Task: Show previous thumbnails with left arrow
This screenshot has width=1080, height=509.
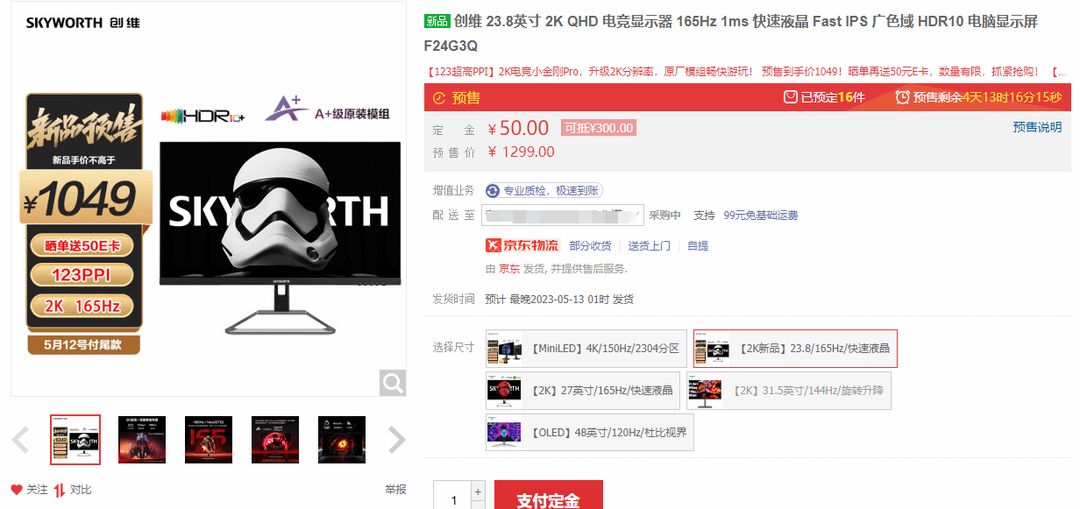Action: pos(21,439)
